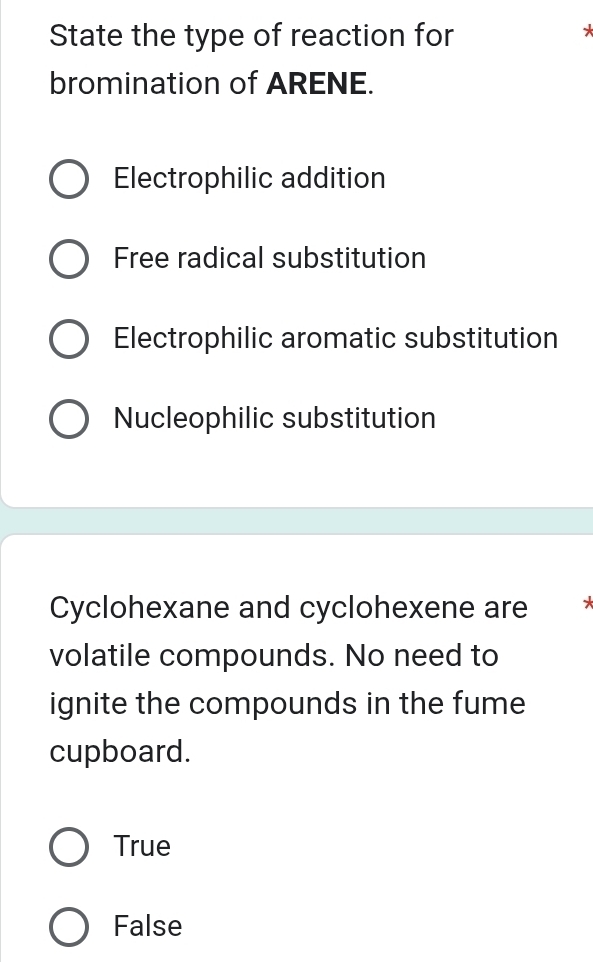Select the Electrophilic addition option
This screenshot has height=962, width=593.
pos(68,178)
